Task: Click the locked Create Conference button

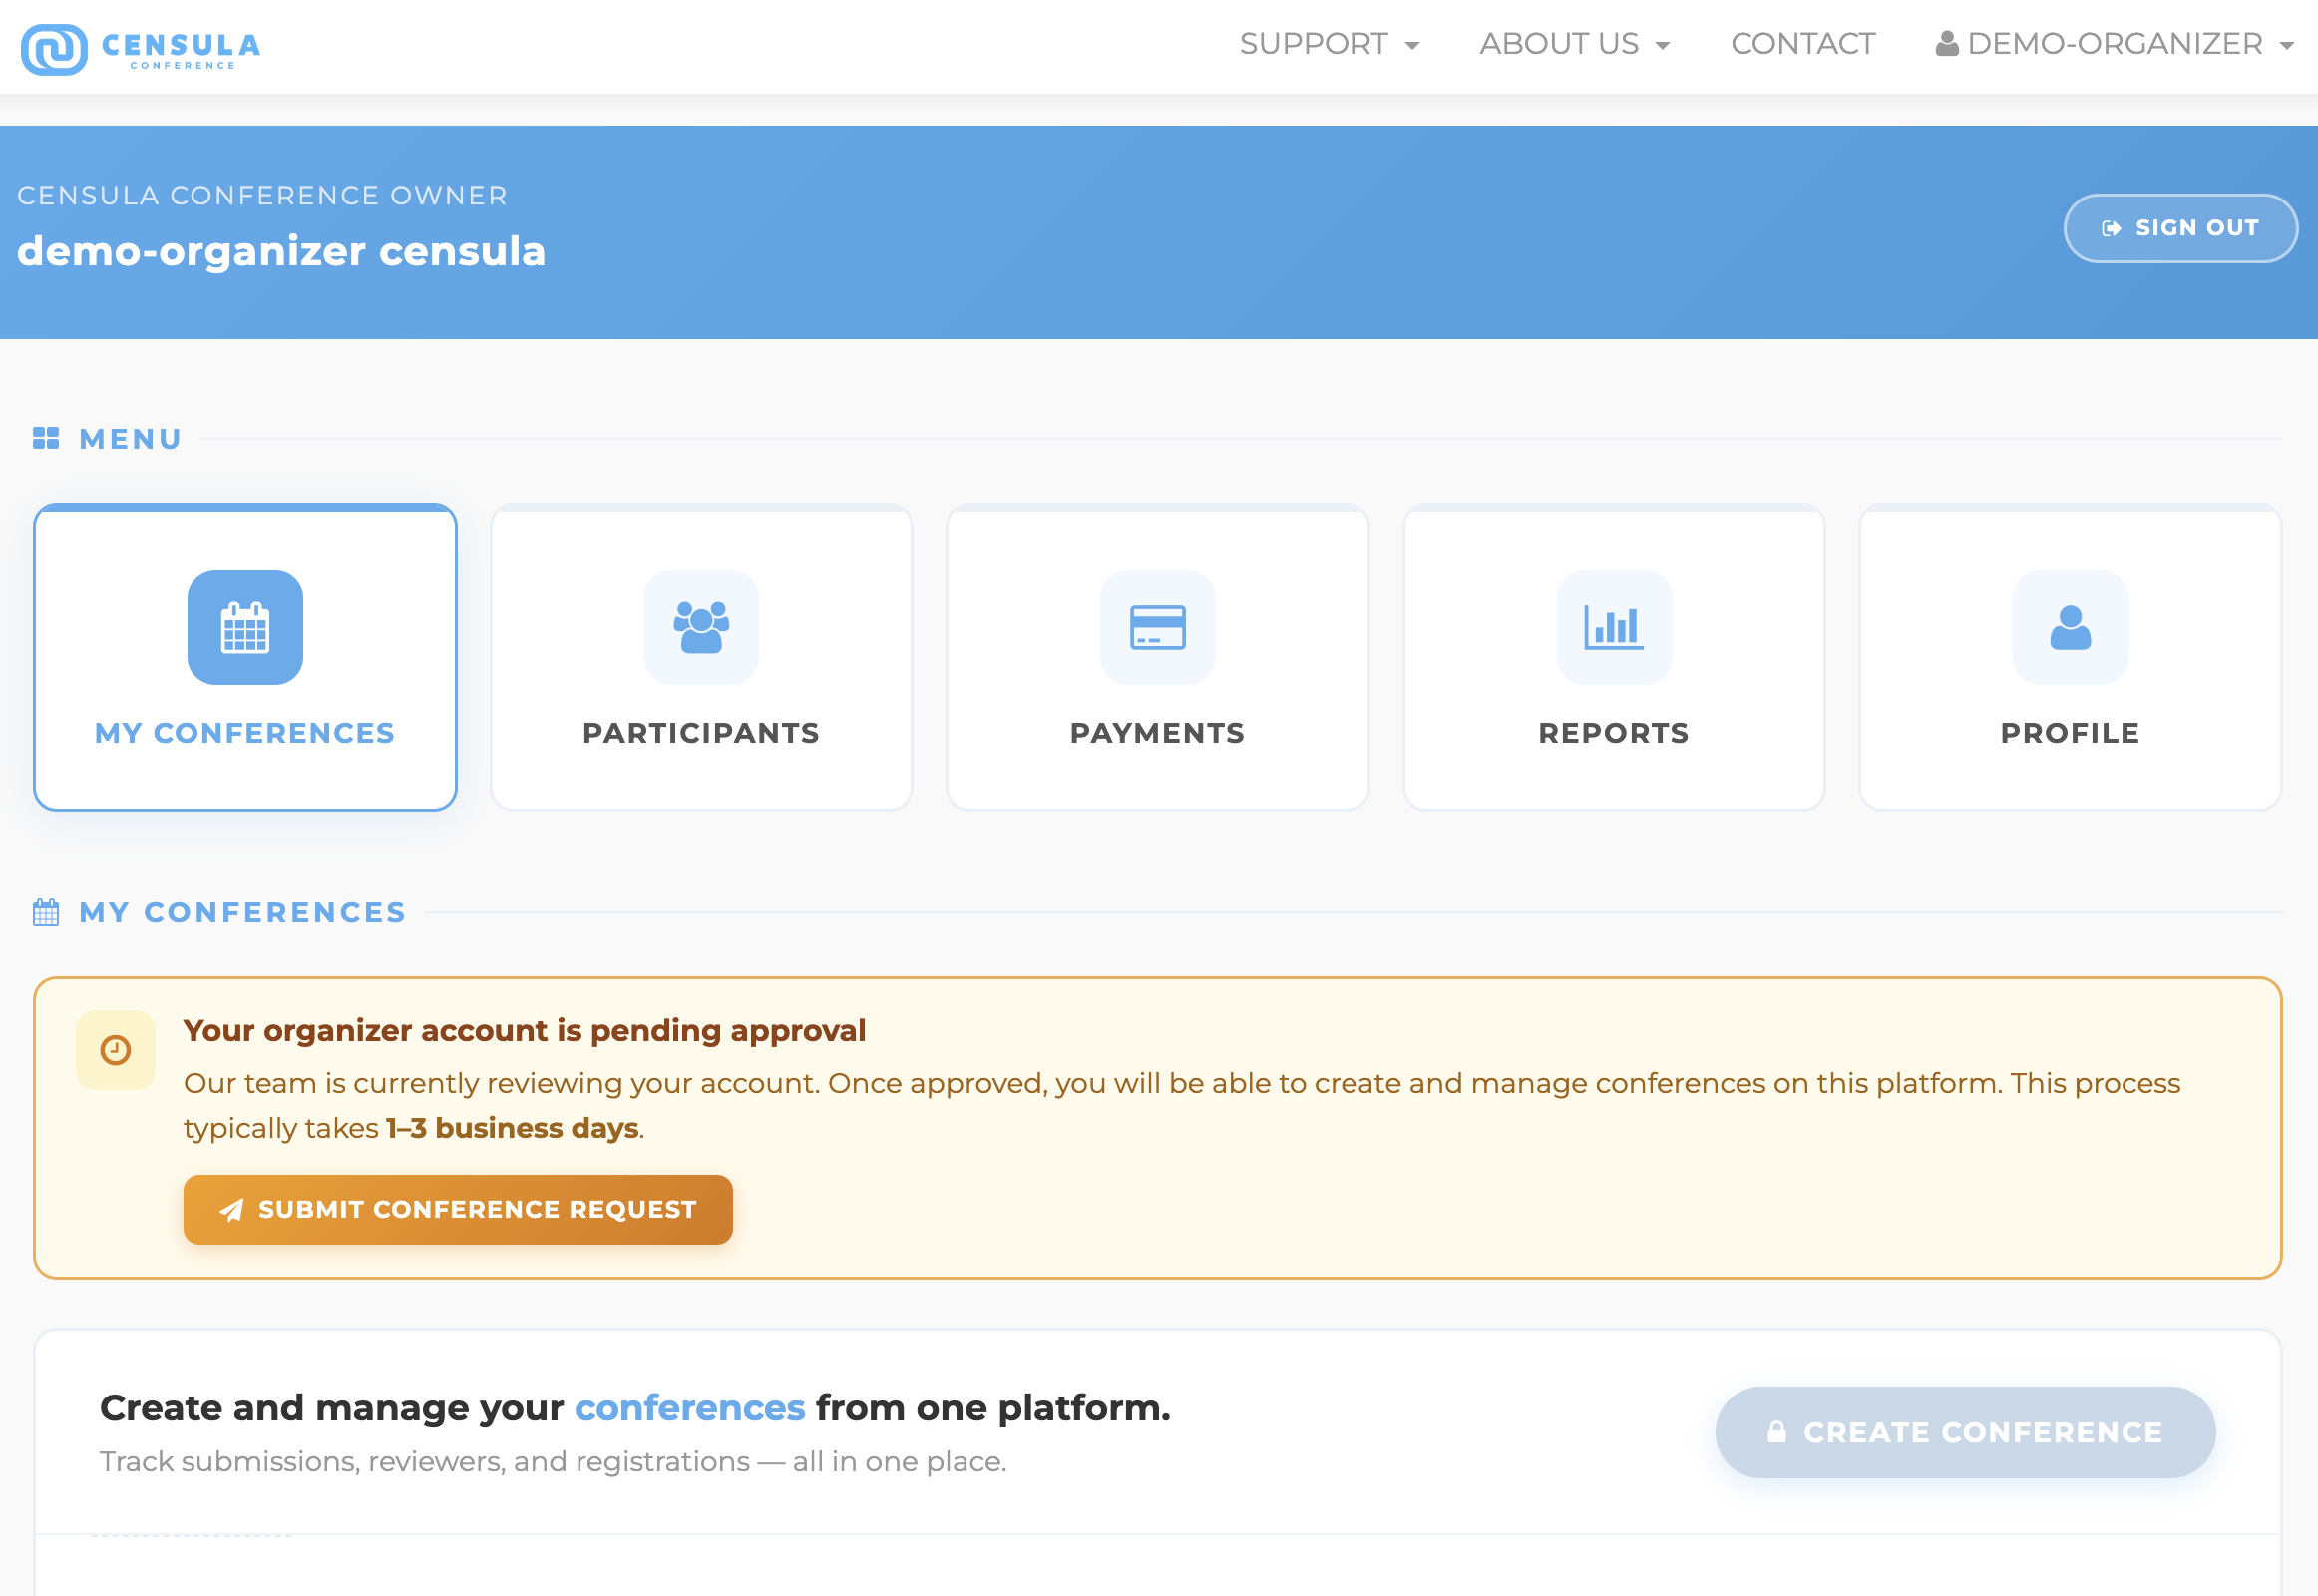Action: coord(1965,1433)
